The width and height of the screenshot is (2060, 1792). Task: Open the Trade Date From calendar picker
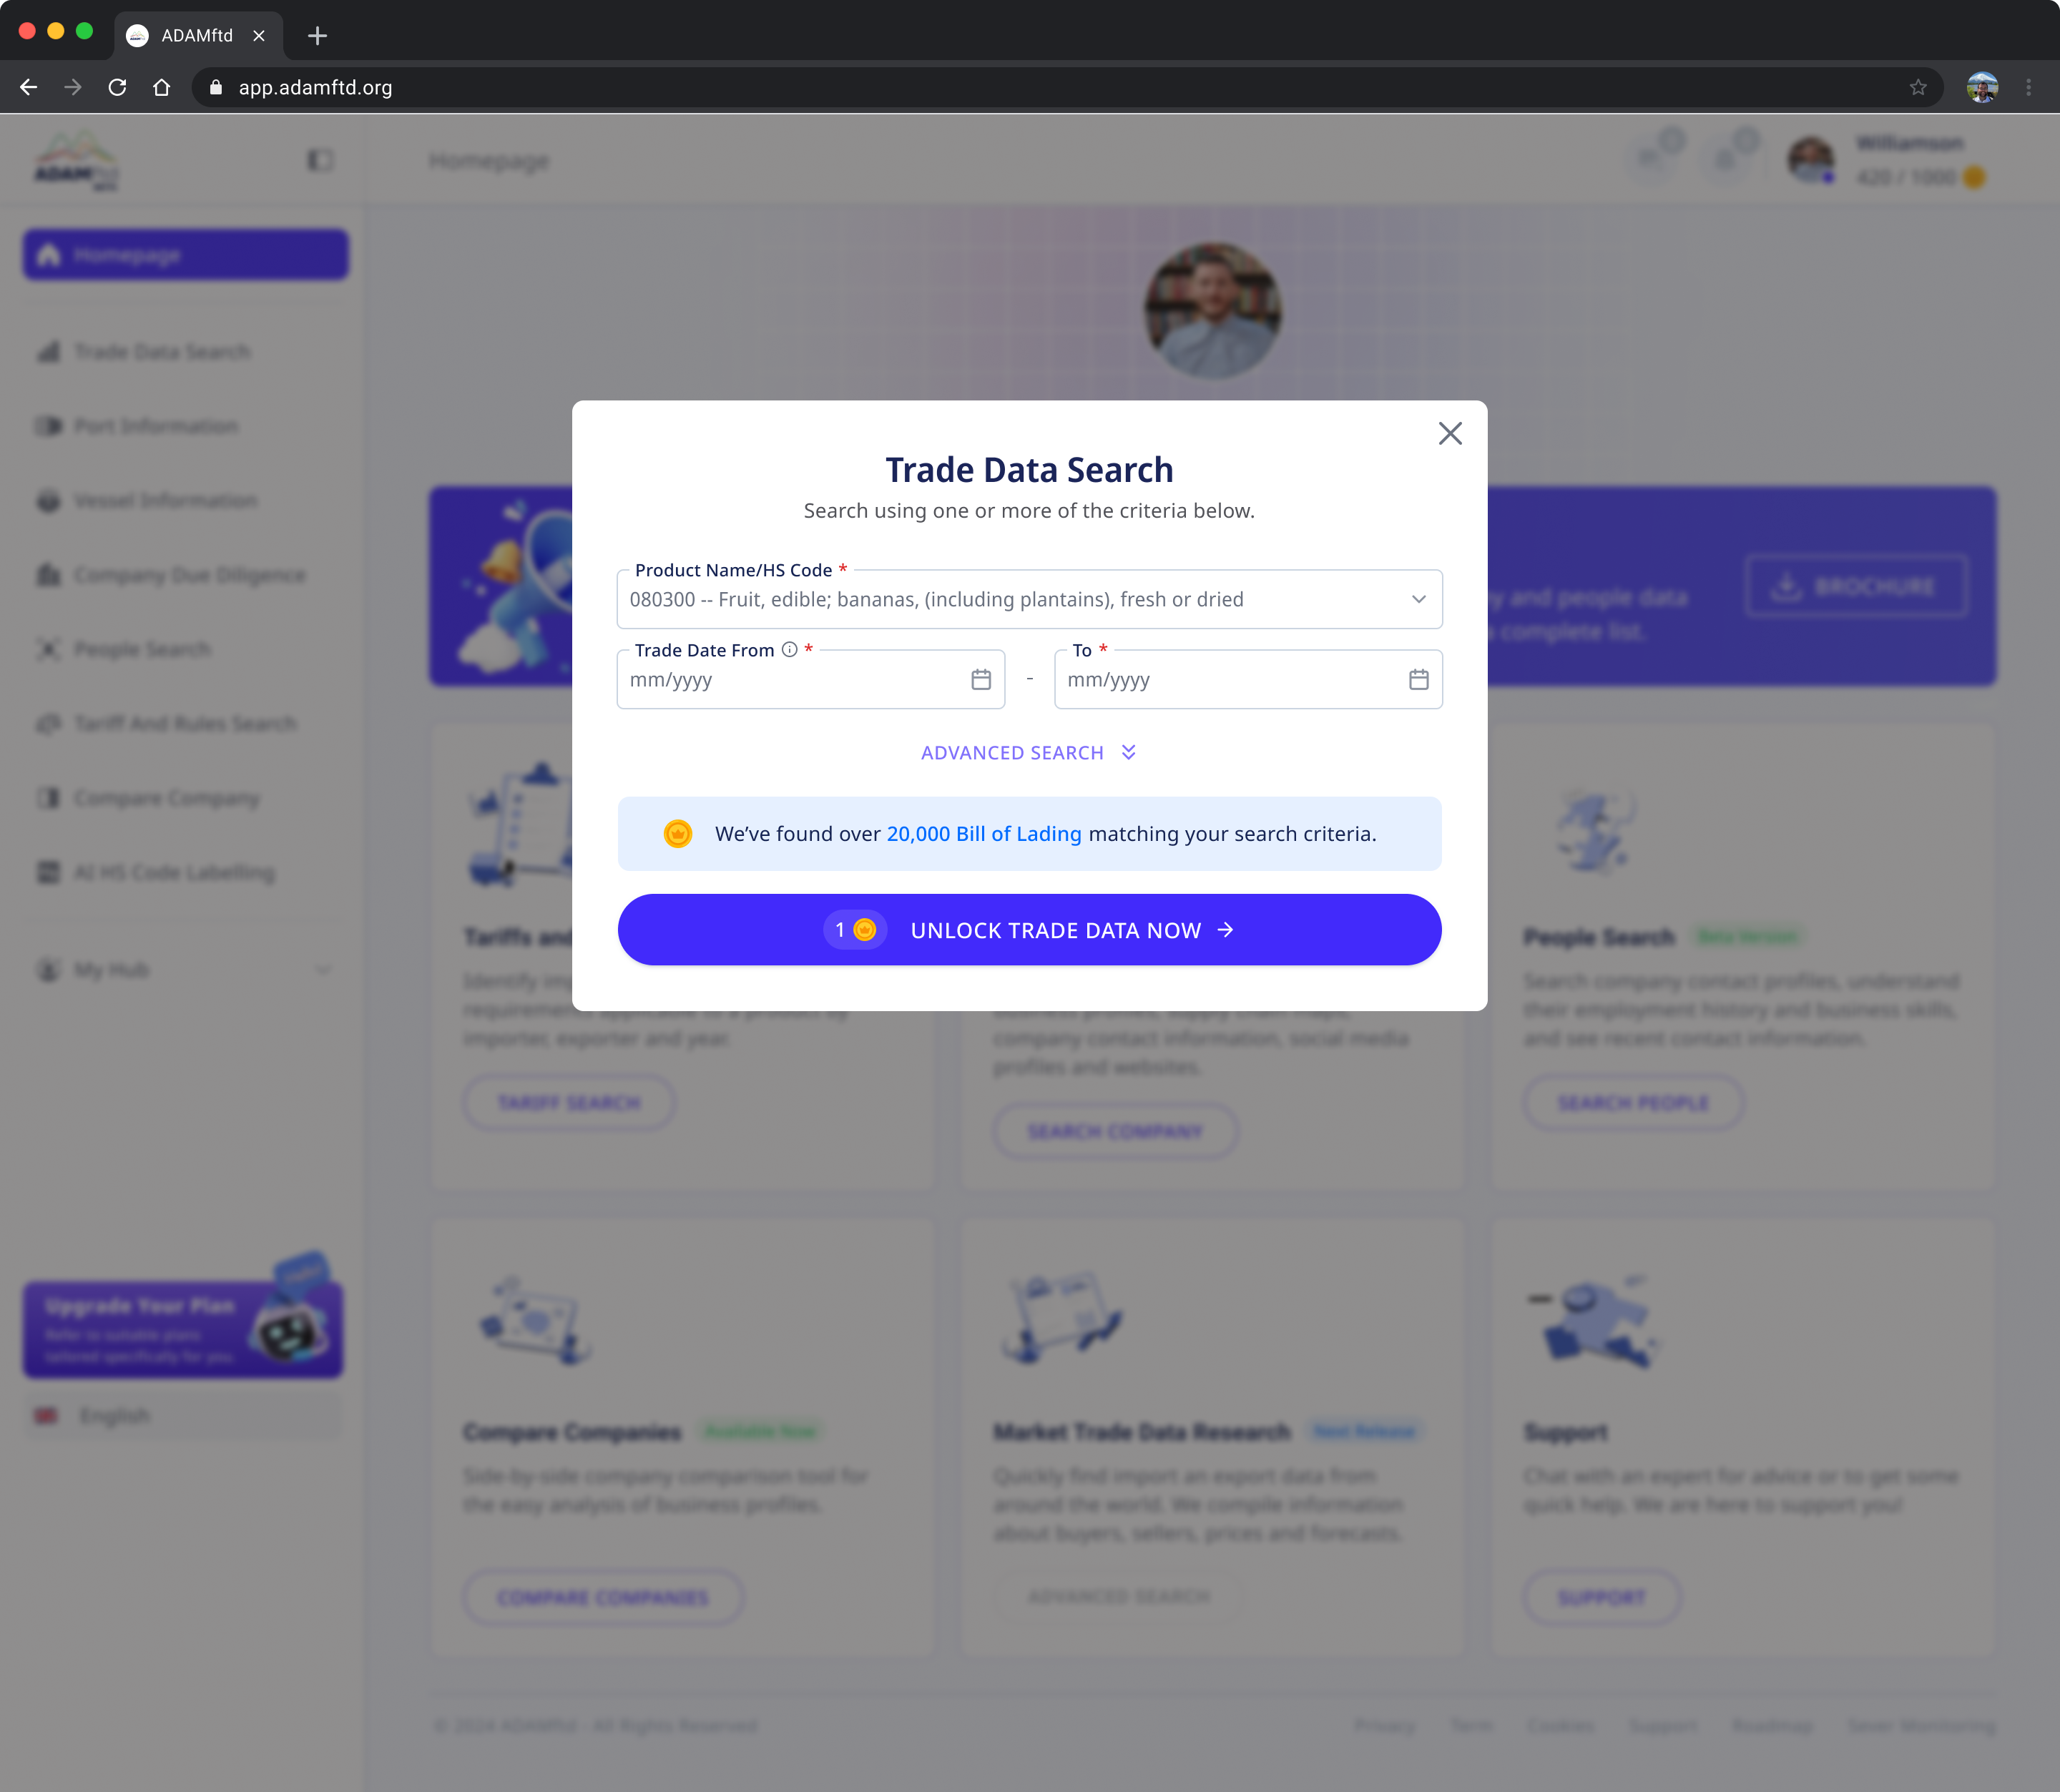[981, 680]
